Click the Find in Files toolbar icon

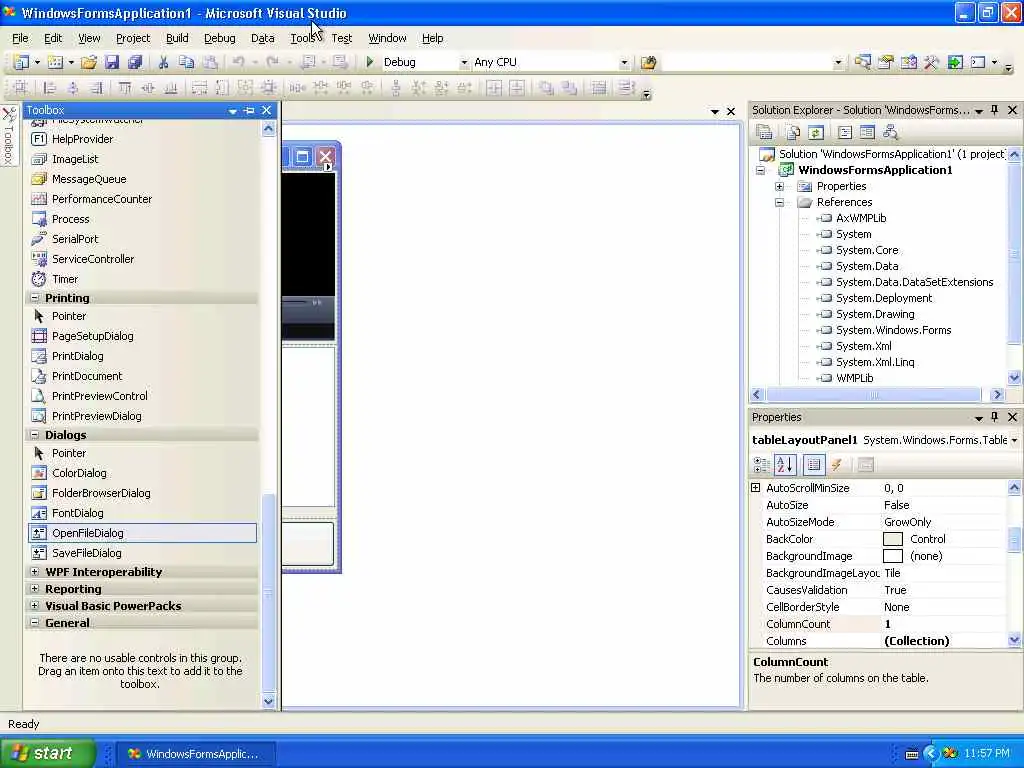tap(648, 62)
